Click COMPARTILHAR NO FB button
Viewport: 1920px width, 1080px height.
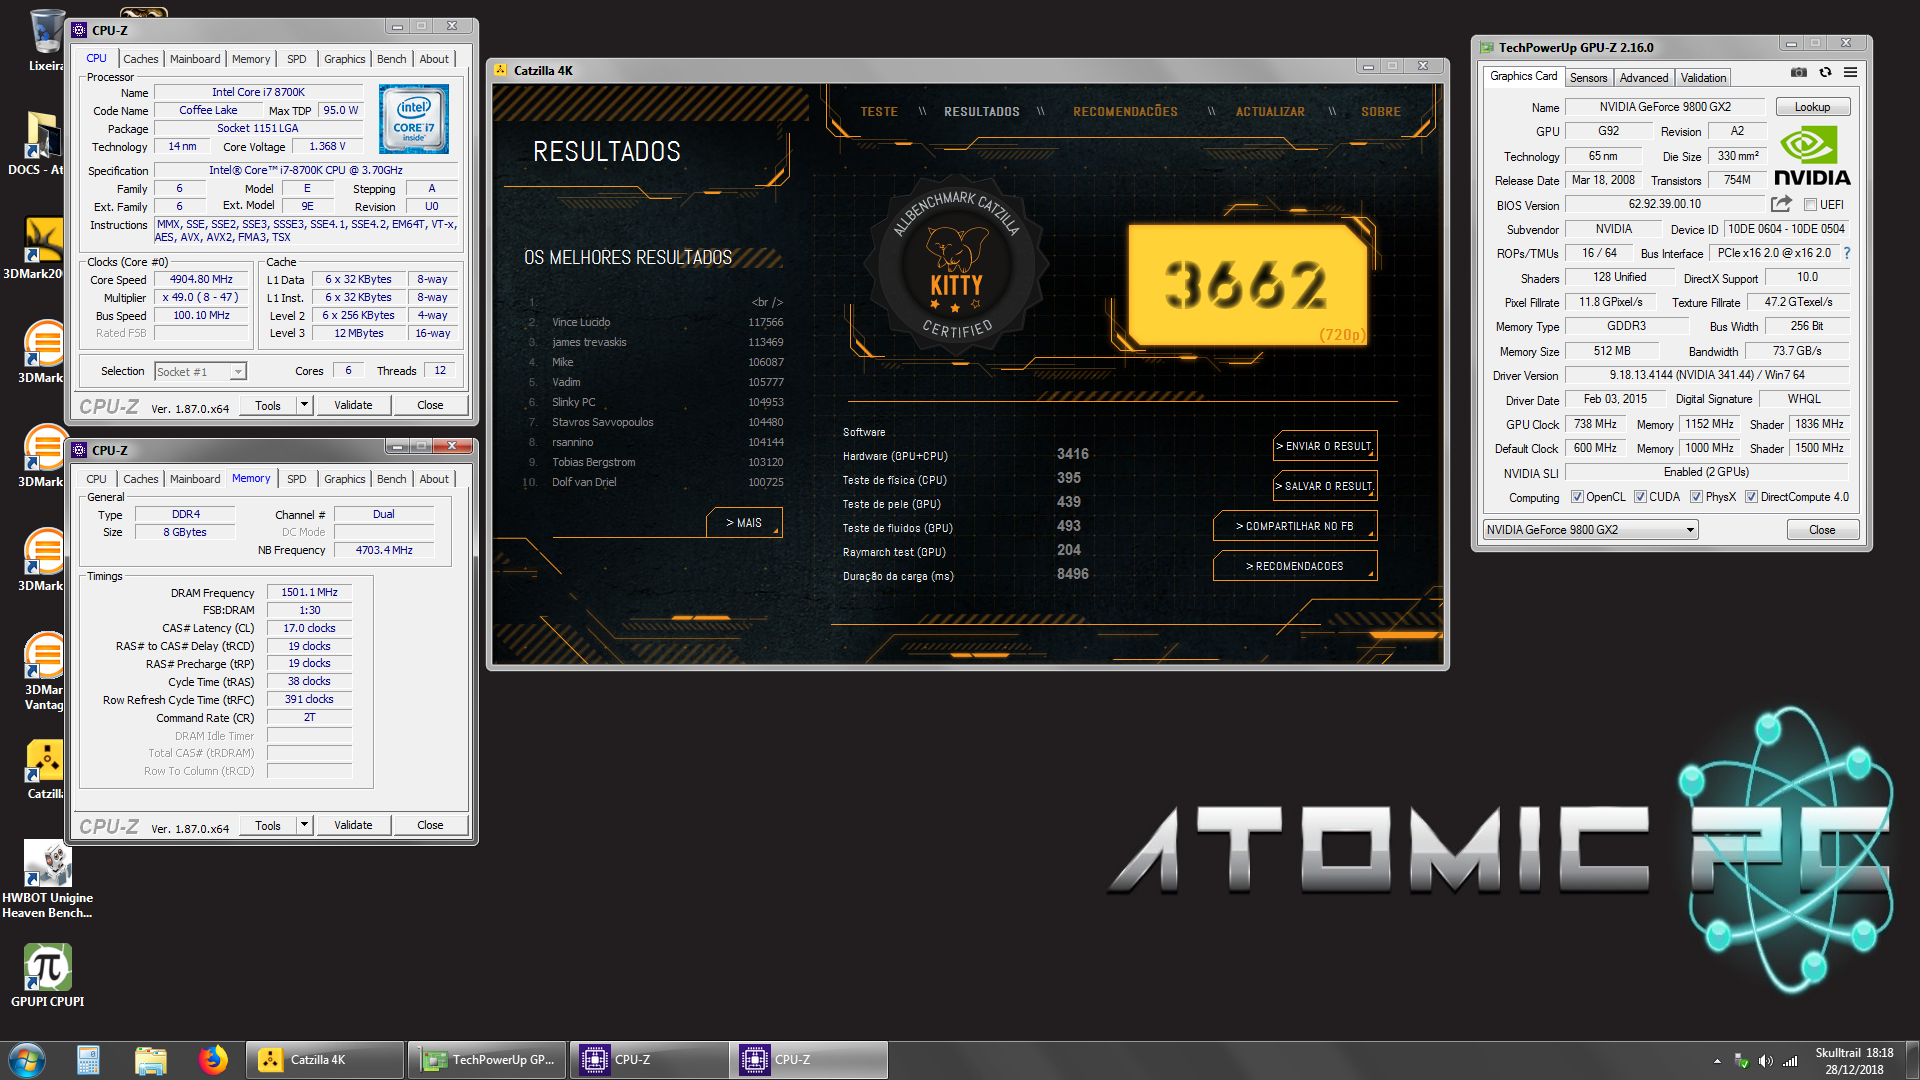(x=1295, y=526)
